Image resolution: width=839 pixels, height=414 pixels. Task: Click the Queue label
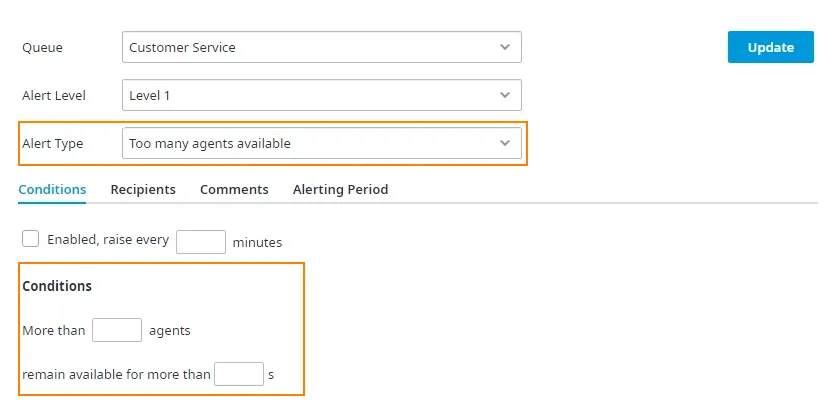[42, 48]
